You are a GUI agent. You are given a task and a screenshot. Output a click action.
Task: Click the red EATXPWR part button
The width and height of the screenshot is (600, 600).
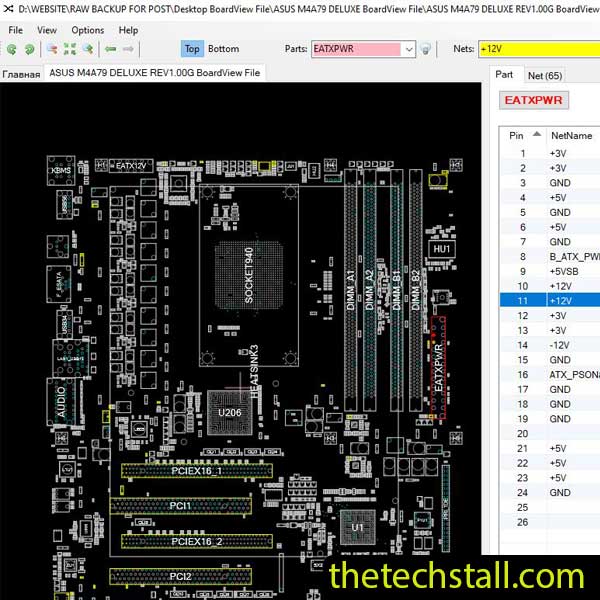coord(533,100)
